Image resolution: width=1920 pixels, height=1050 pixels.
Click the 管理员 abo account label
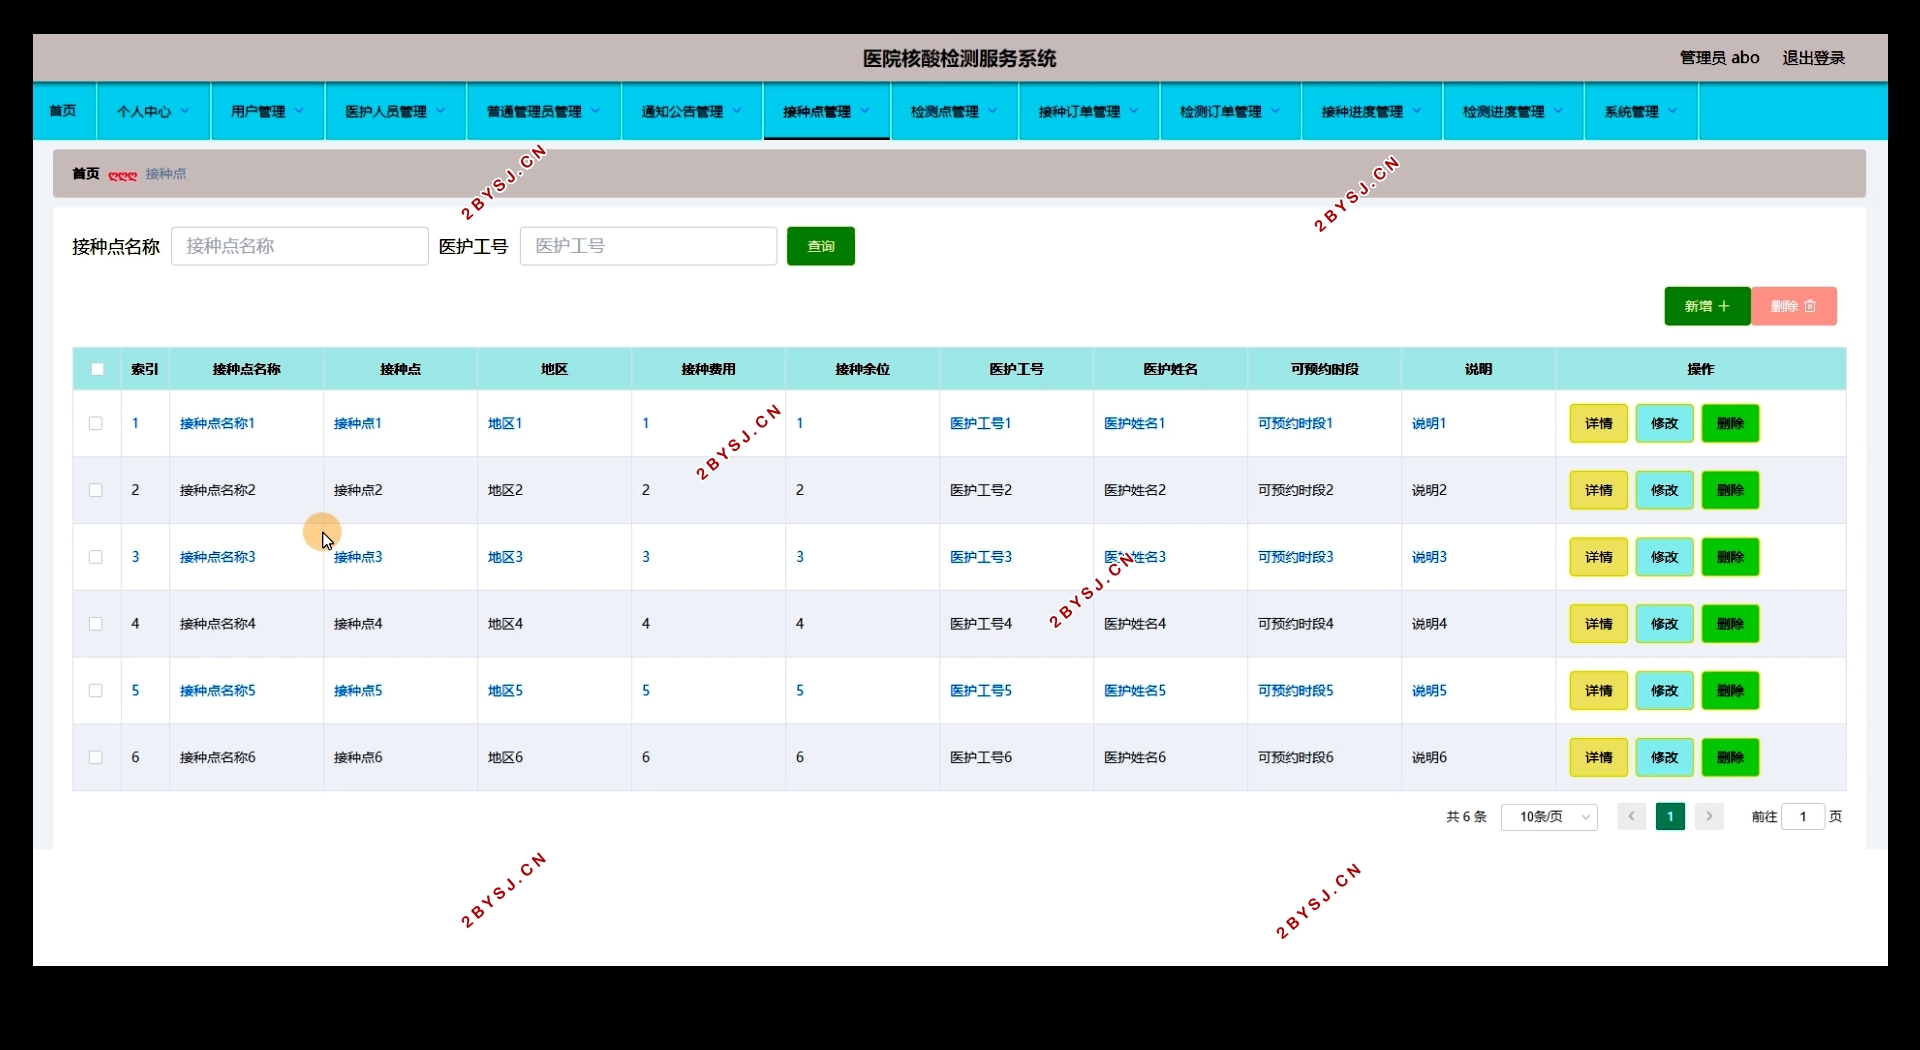pos(1720,58)
